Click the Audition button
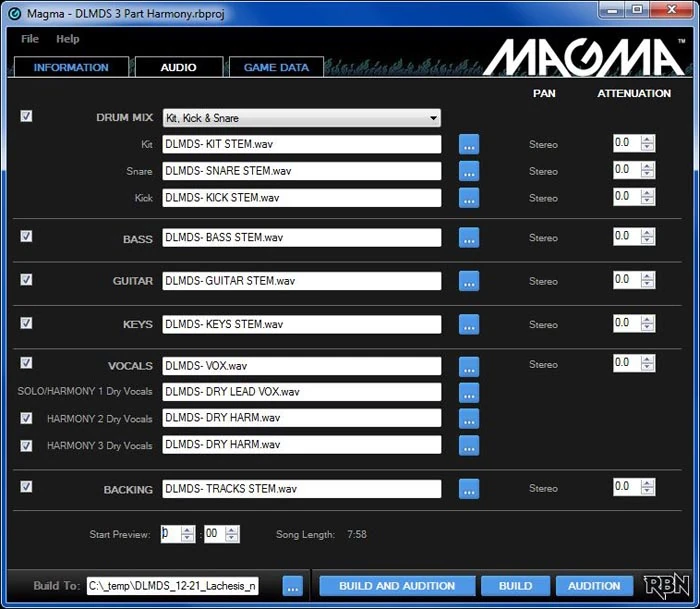This screenshot has width=700, height=609. point(594,586)
